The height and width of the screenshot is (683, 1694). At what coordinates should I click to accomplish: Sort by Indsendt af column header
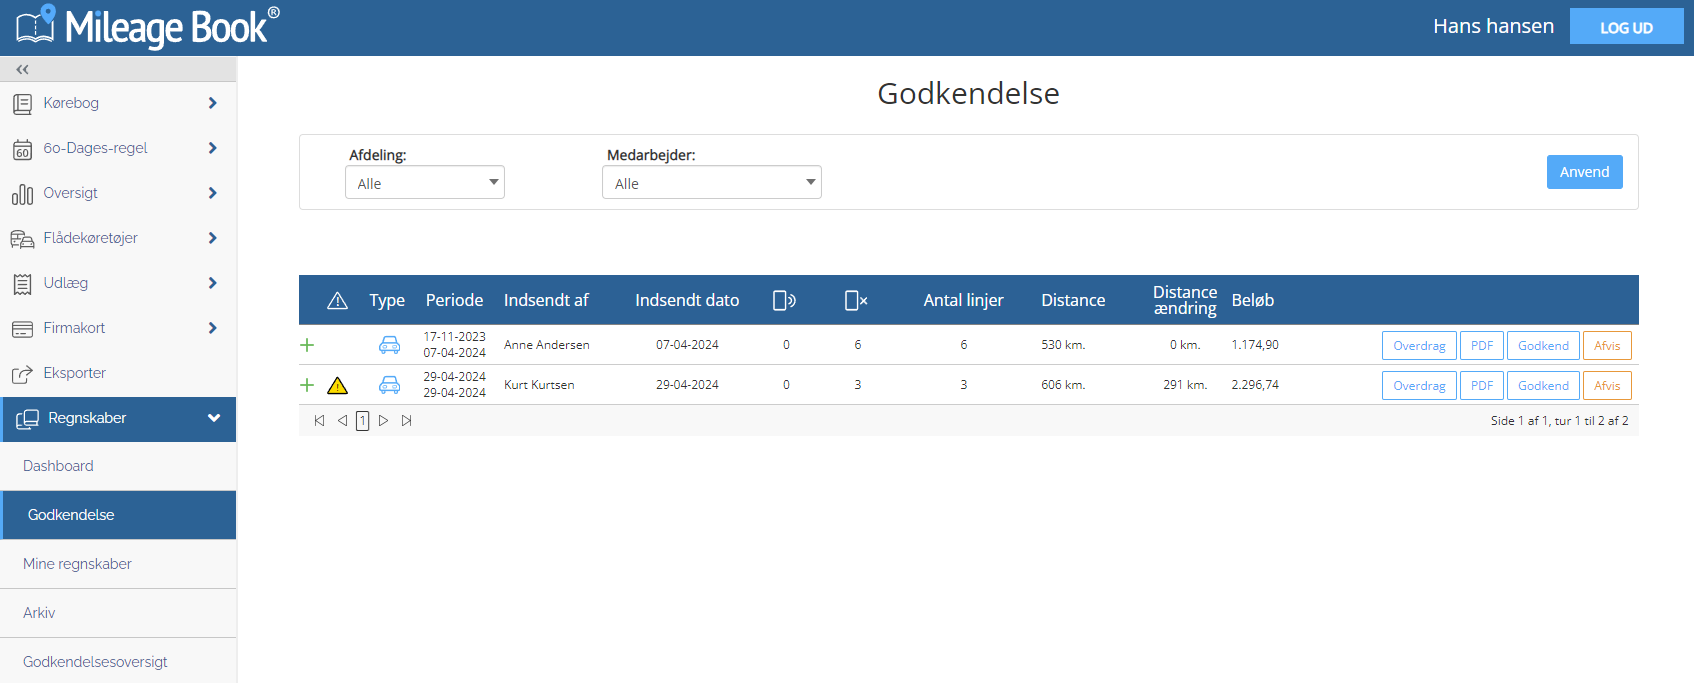point(546,300)
